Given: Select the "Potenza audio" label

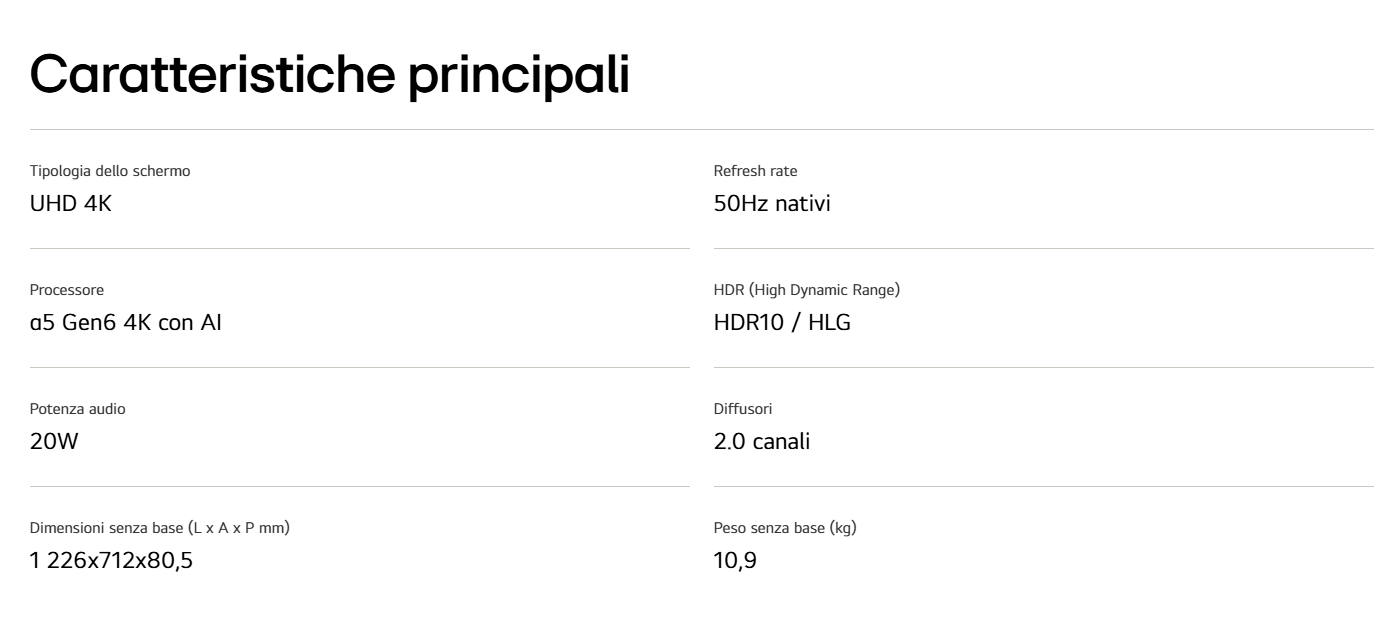Looking at the screenshot, I should [x=78, y=409].
